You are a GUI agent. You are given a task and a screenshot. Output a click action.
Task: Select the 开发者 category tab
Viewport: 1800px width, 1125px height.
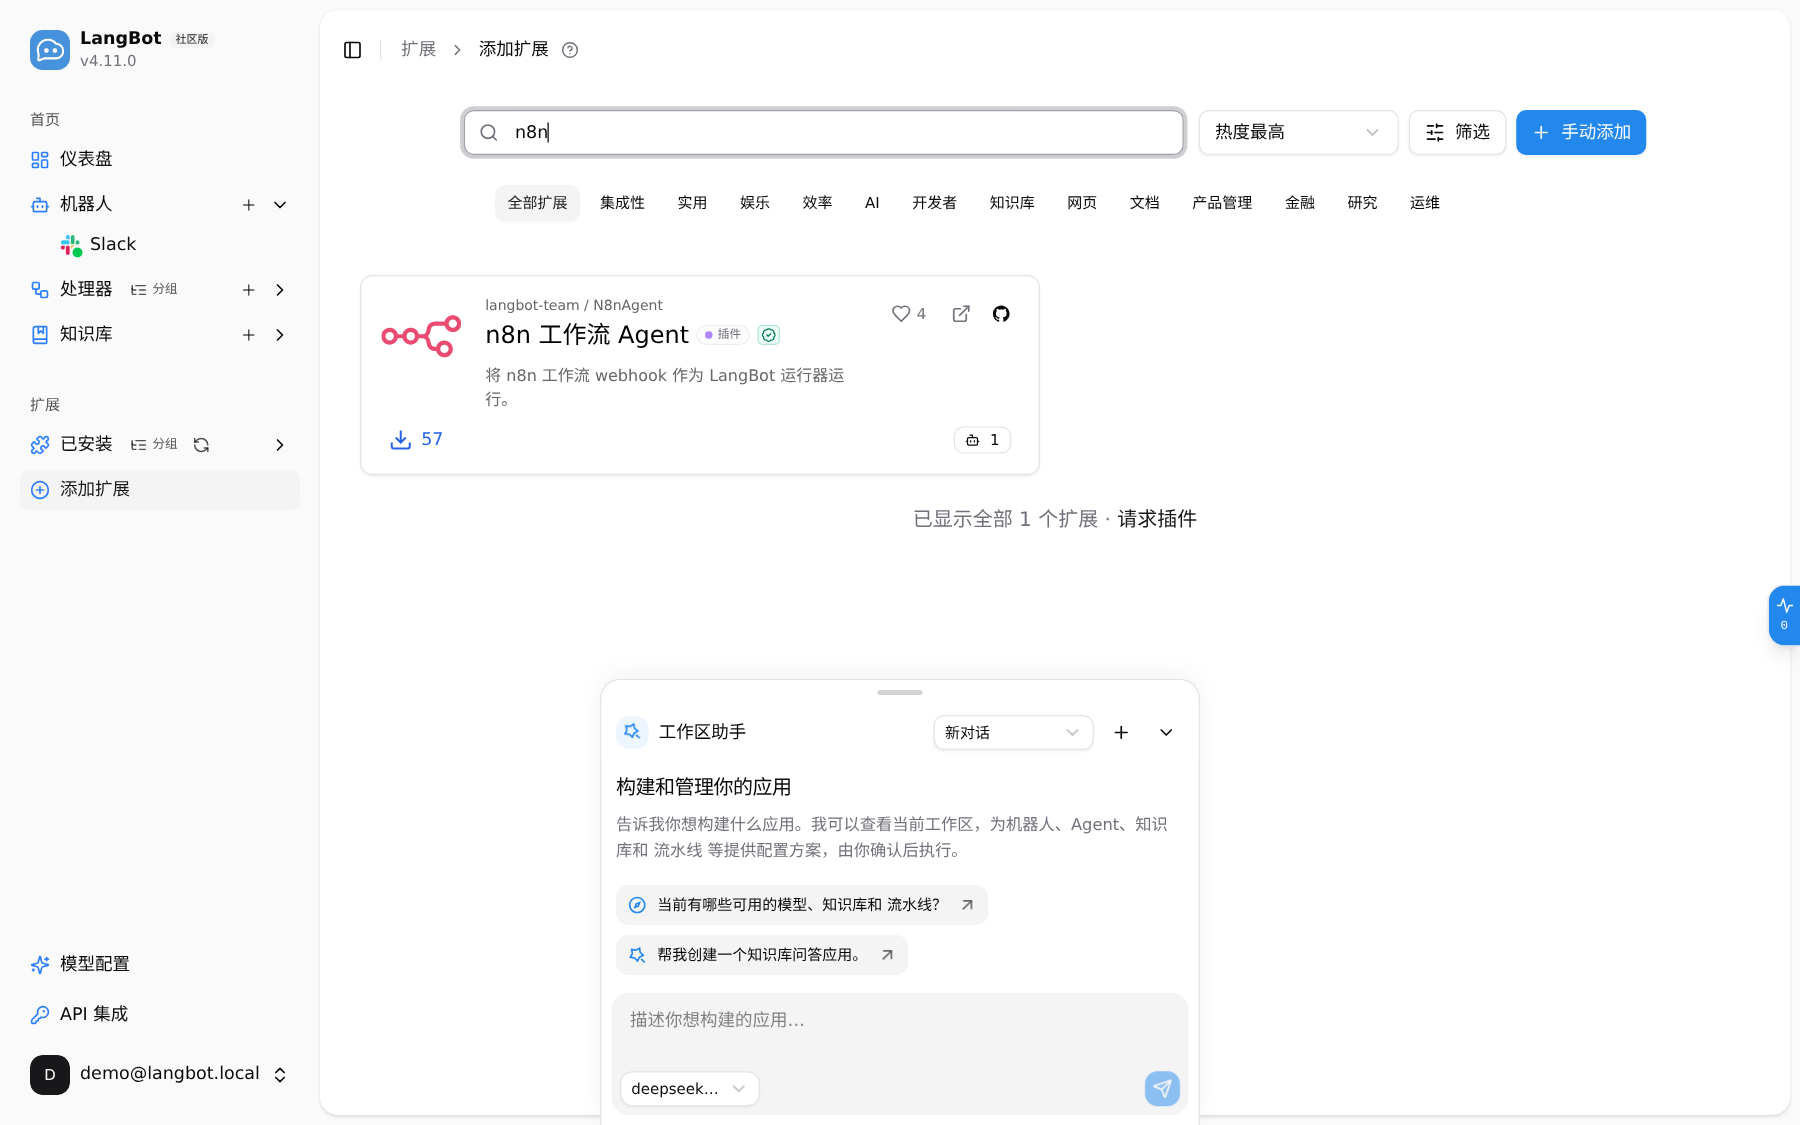(x=934, y=203)
